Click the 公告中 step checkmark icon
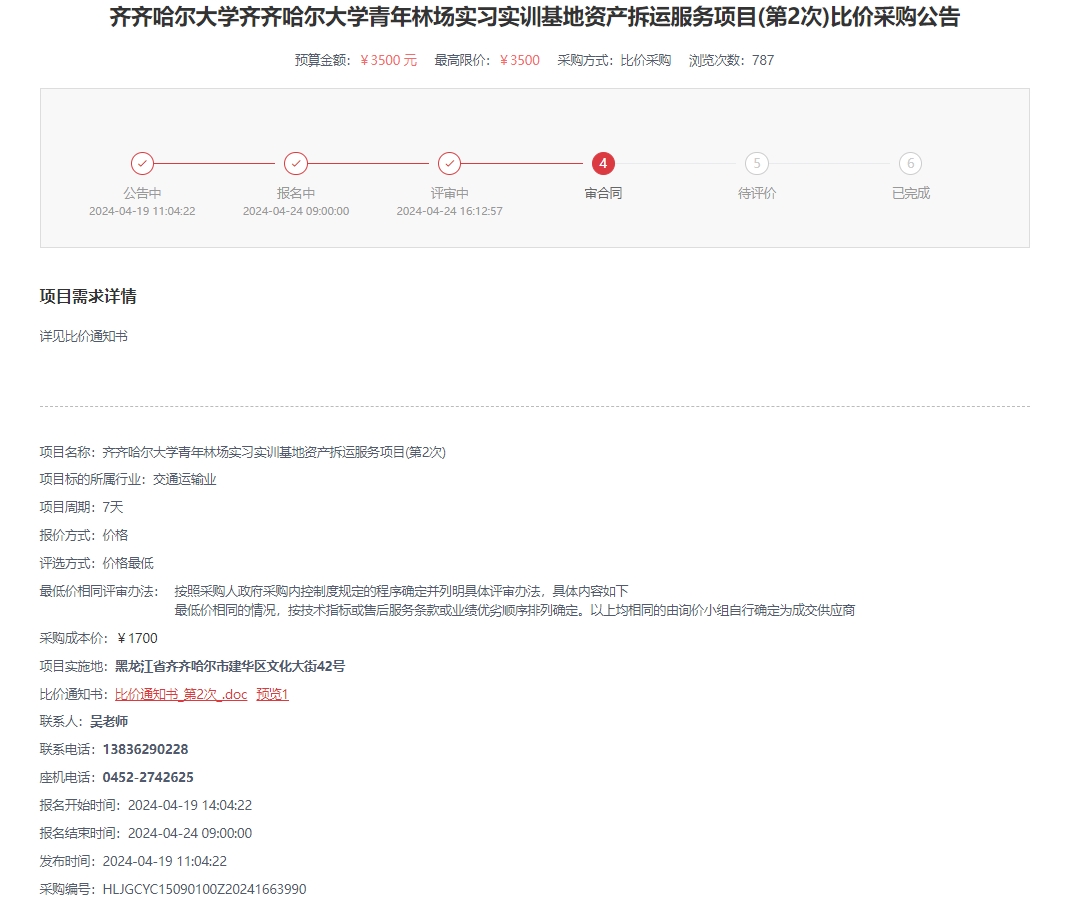Image resolution: width=1074 pixels, height=907 pixels. (x=142, y=163)
